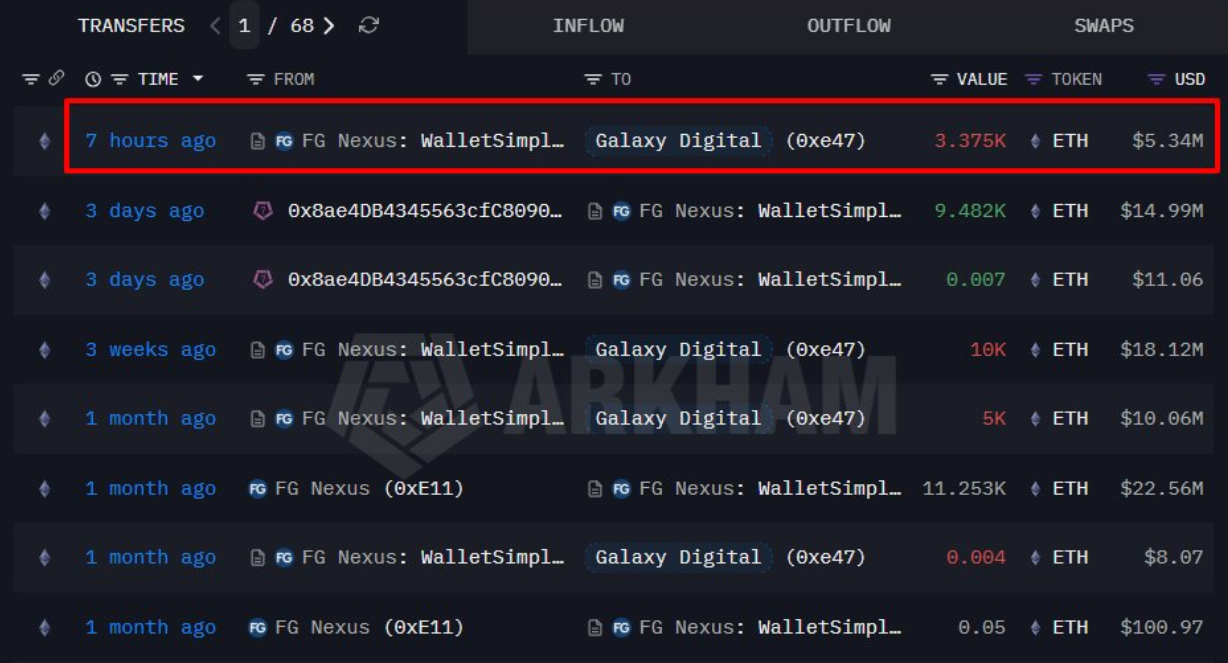Go to the previous transfers page
The width and height of the screenshot is (1228, 663).
tap(215, 26)
